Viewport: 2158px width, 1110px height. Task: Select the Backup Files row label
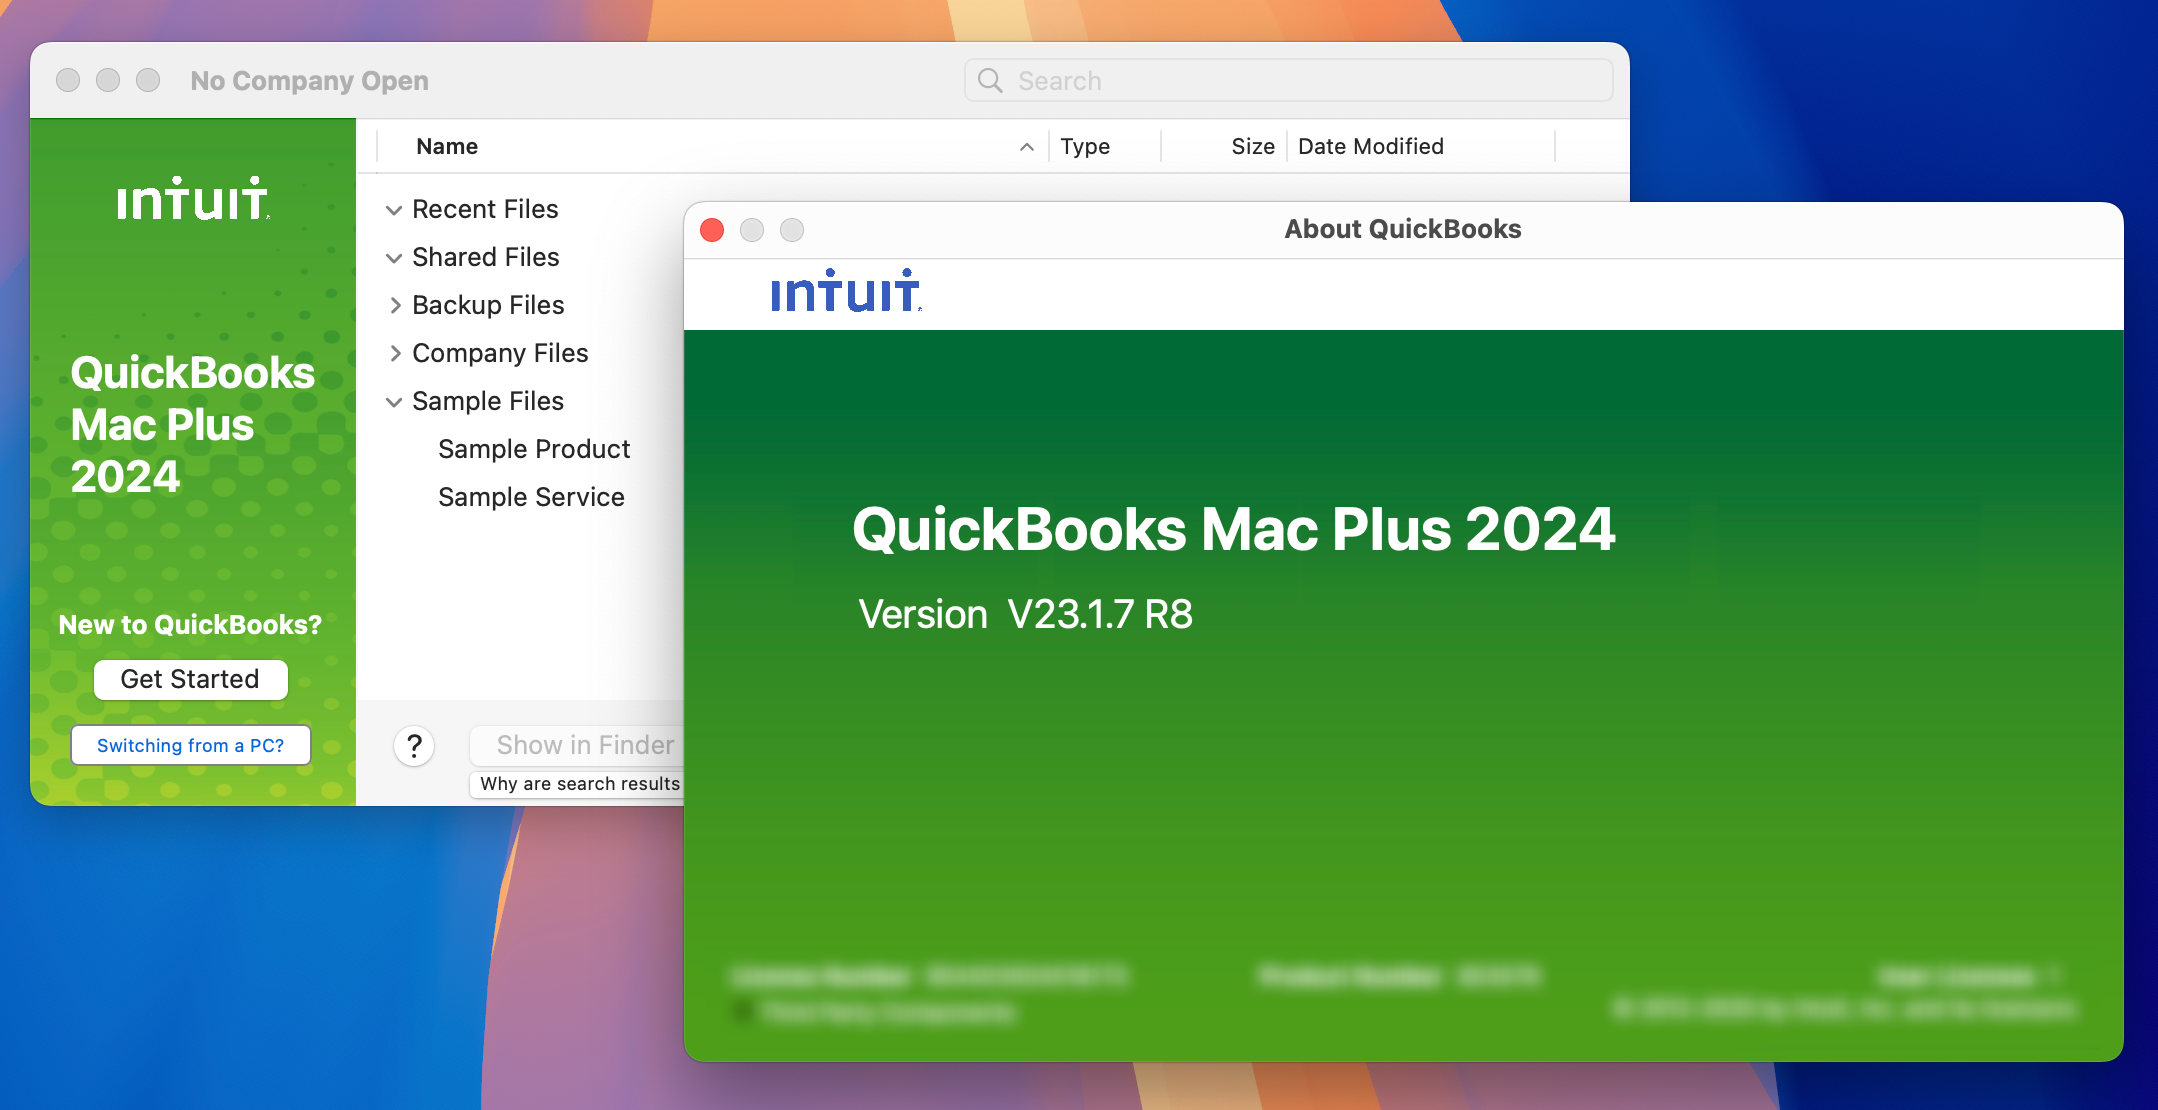[488, 305]
